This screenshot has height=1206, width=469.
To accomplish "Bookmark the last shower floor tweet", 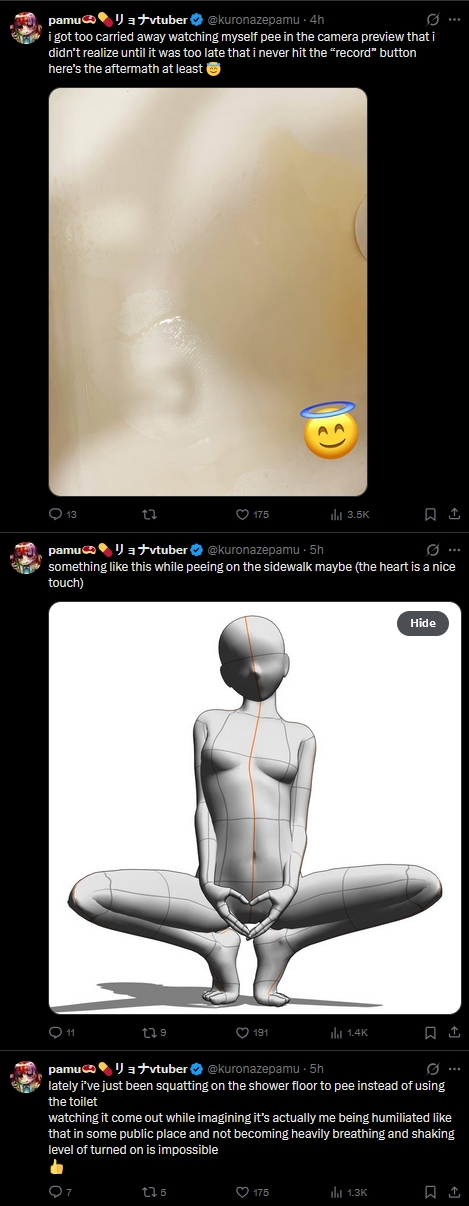I will tap(429, 1192).
